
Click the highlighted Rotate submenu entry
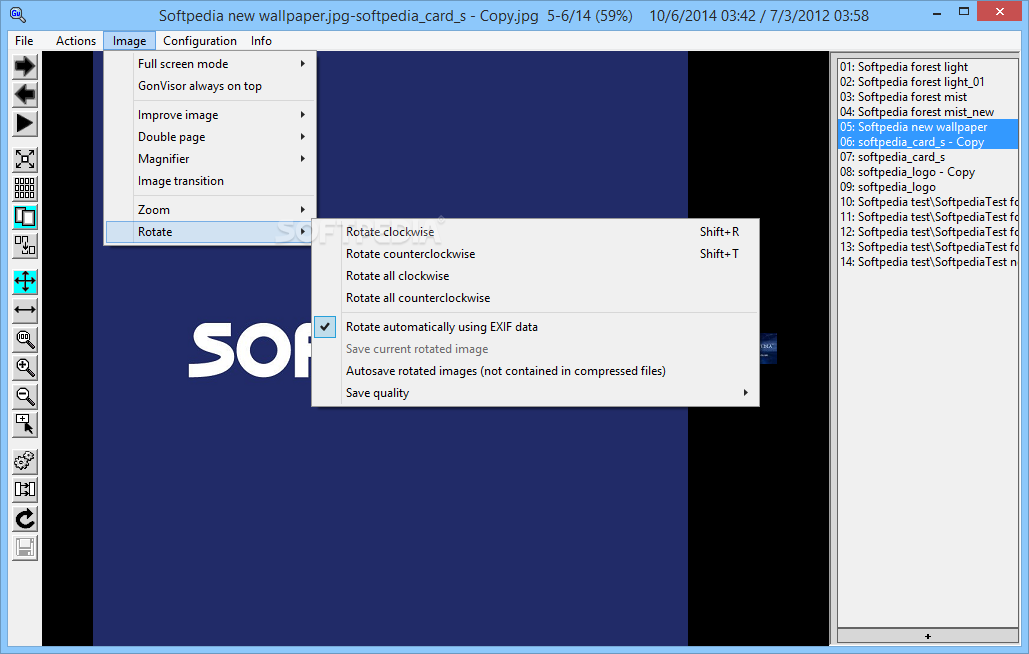click(210, 232)
